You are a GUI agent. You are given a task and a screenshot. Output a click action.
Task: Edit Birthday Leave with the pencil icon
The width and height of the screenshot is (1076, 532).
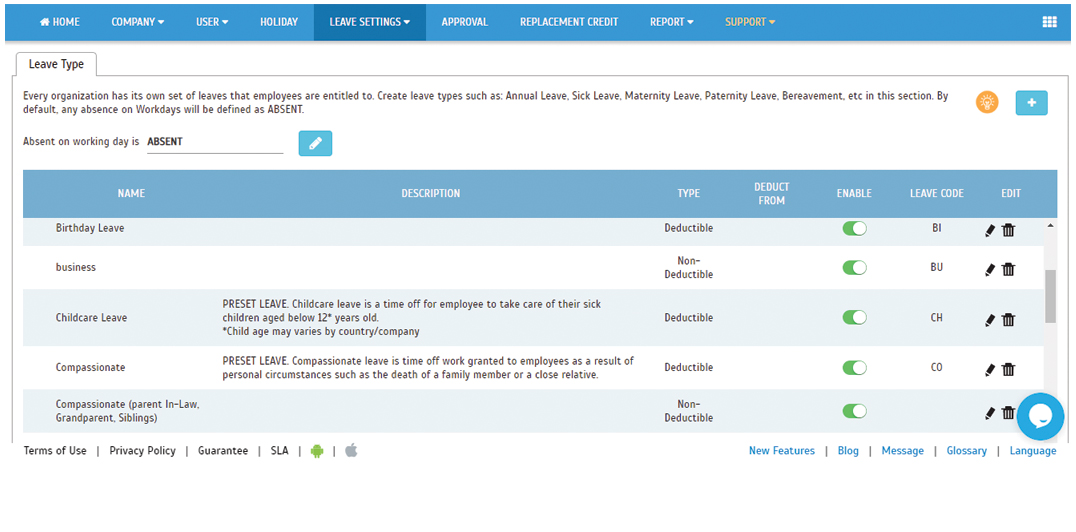pos(990,229)
